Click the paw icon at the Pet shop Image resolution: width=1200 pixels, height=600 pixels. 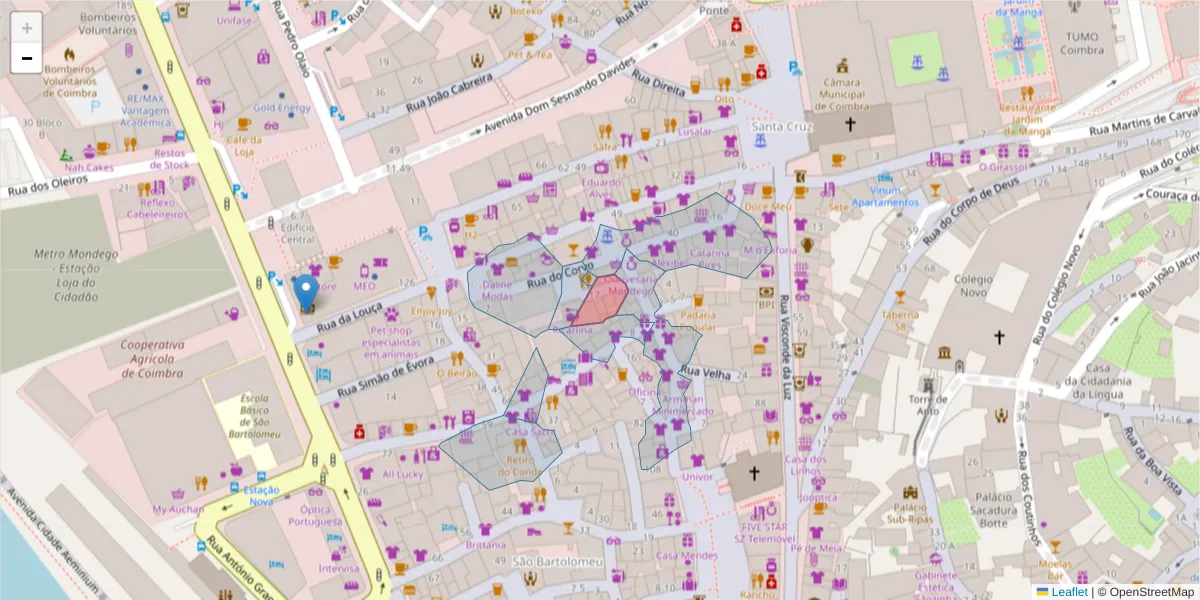point(392,315)
